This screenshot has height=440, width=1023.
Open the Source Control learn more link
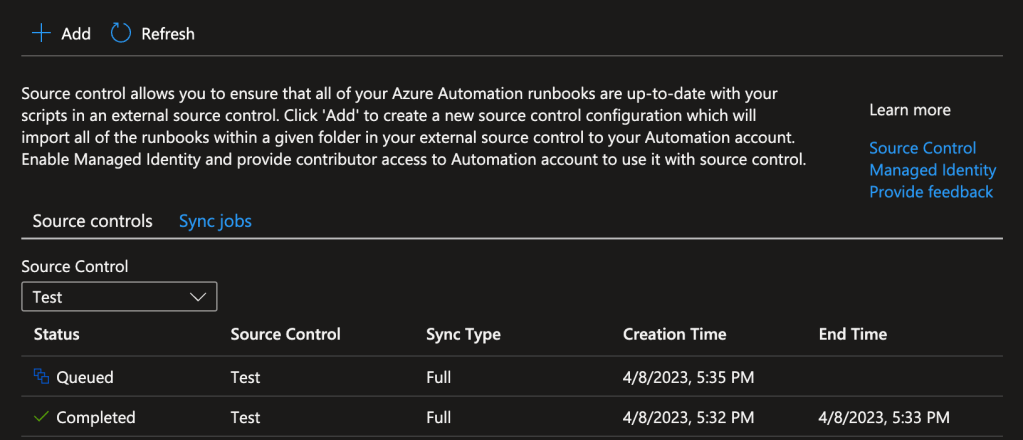tap(922, 148)
